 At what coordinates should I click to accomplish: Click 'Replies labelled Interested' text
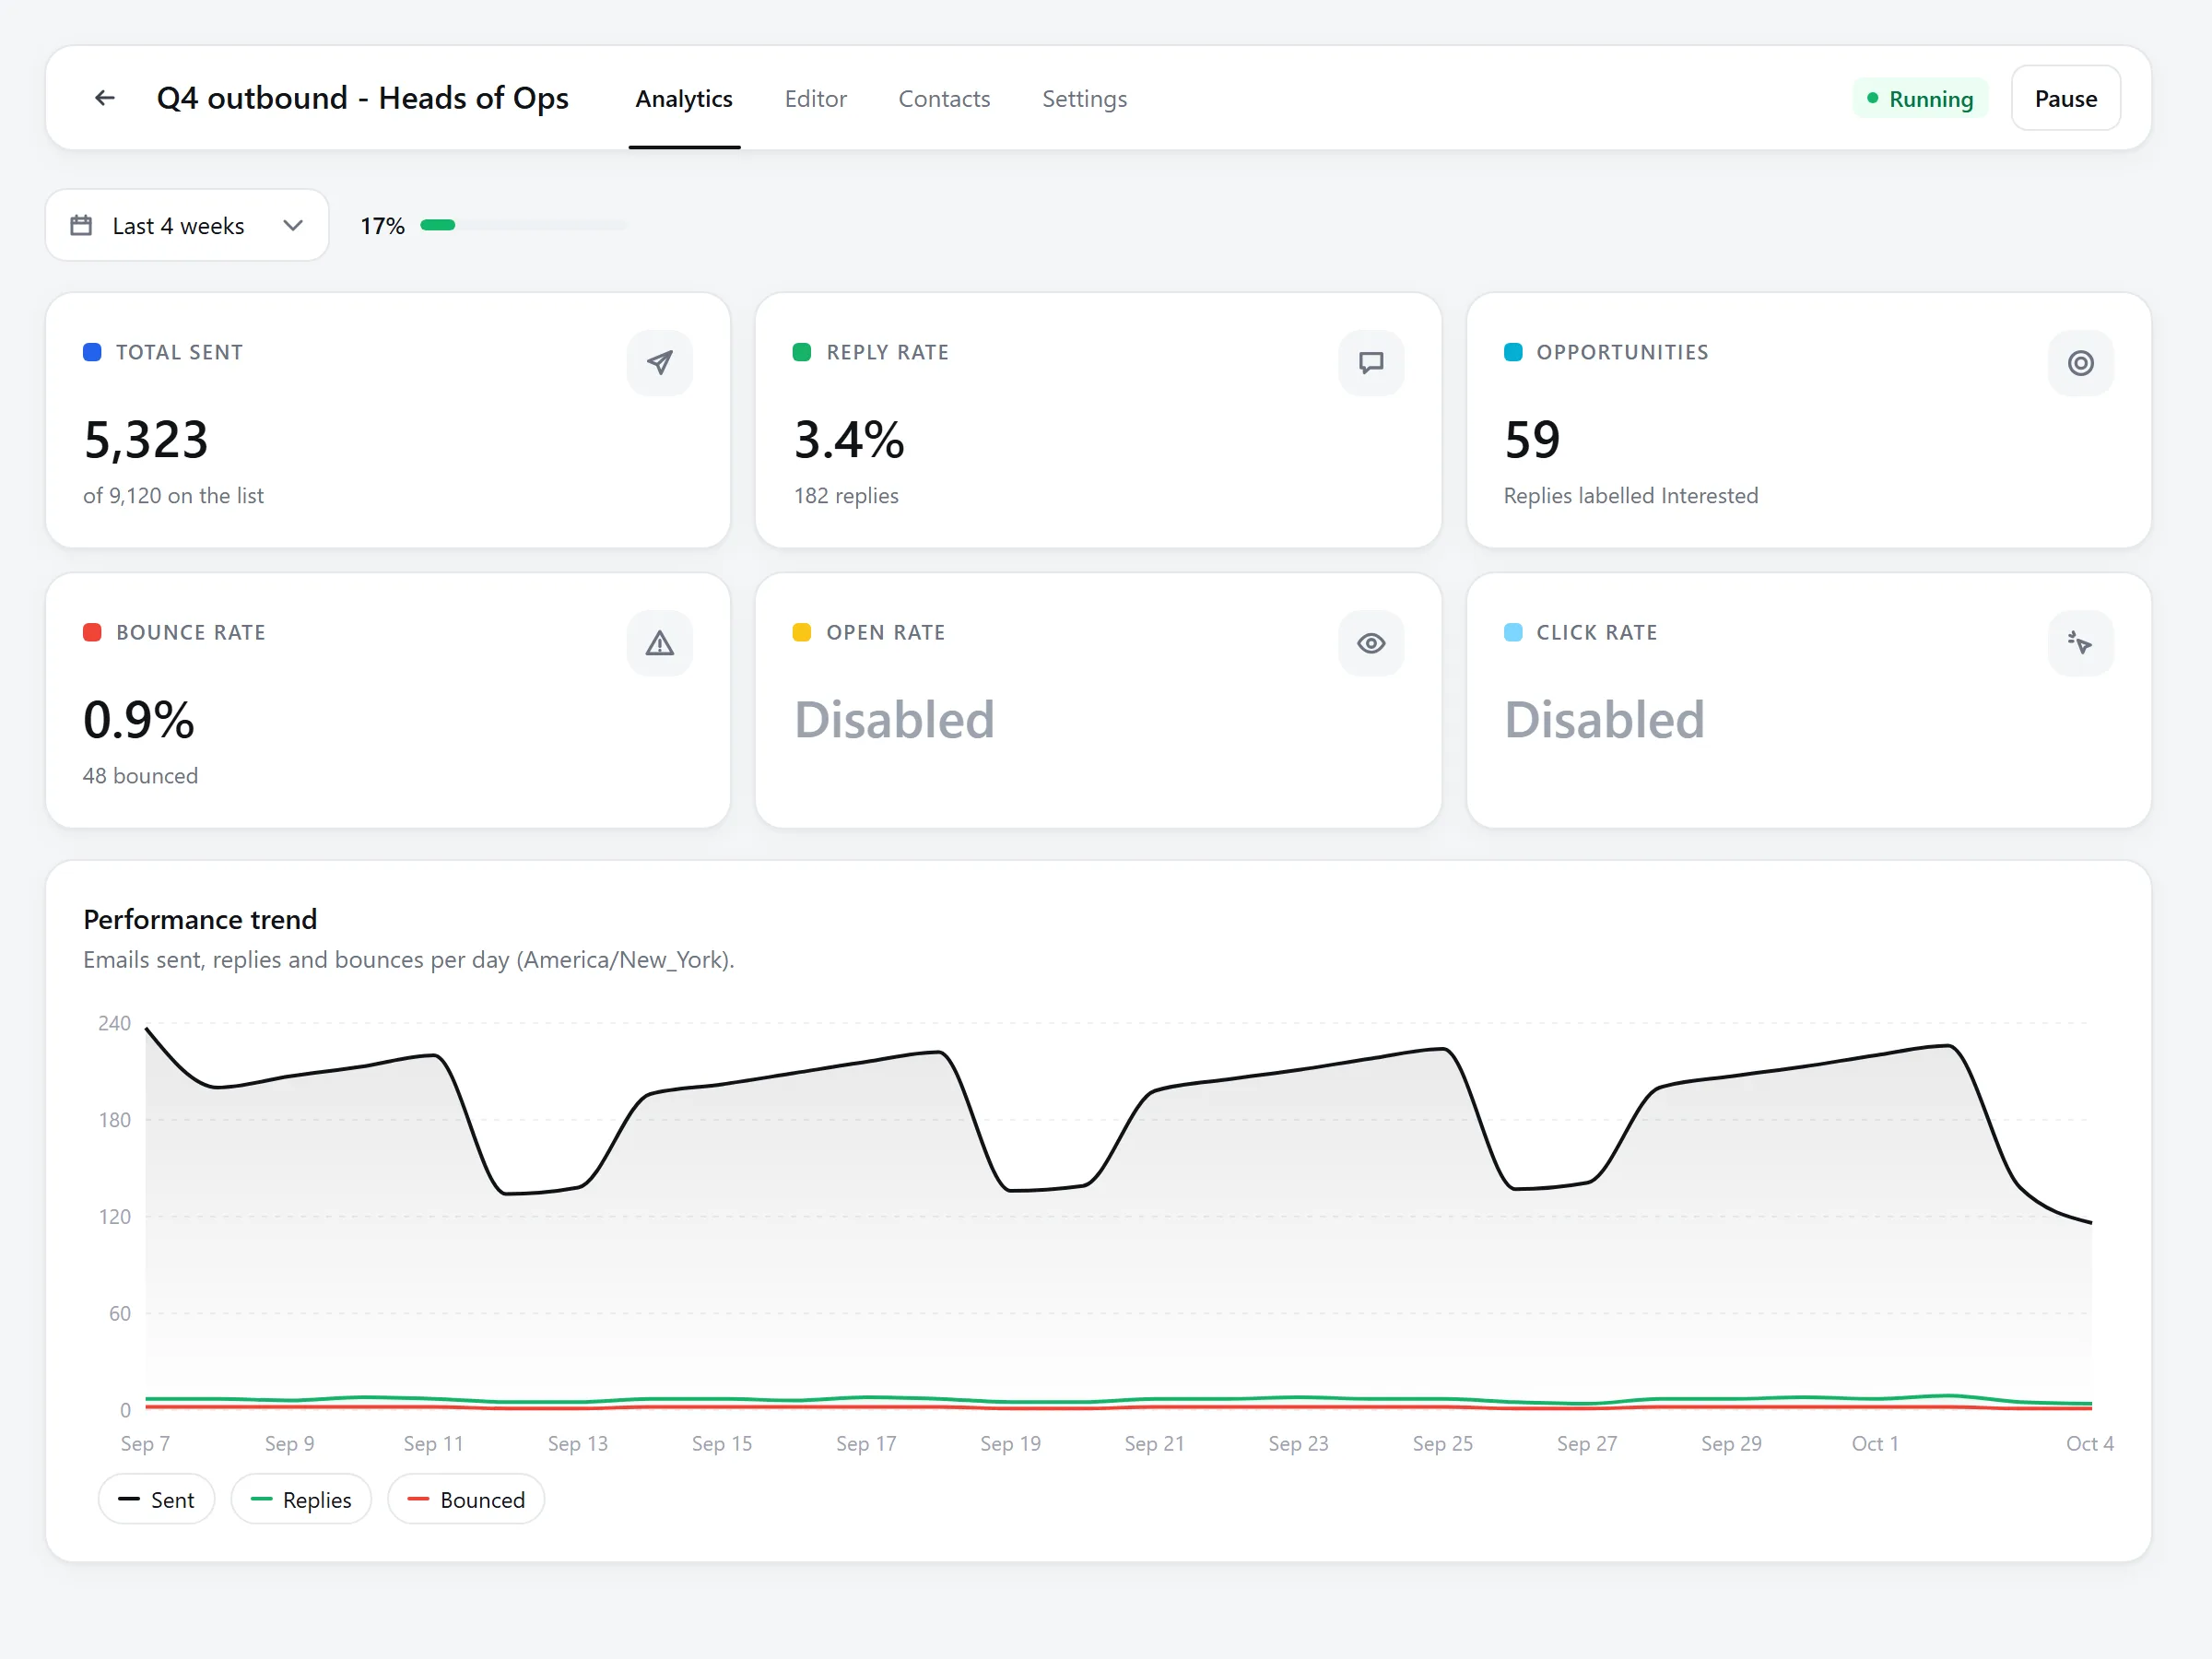click(1630, 496)
